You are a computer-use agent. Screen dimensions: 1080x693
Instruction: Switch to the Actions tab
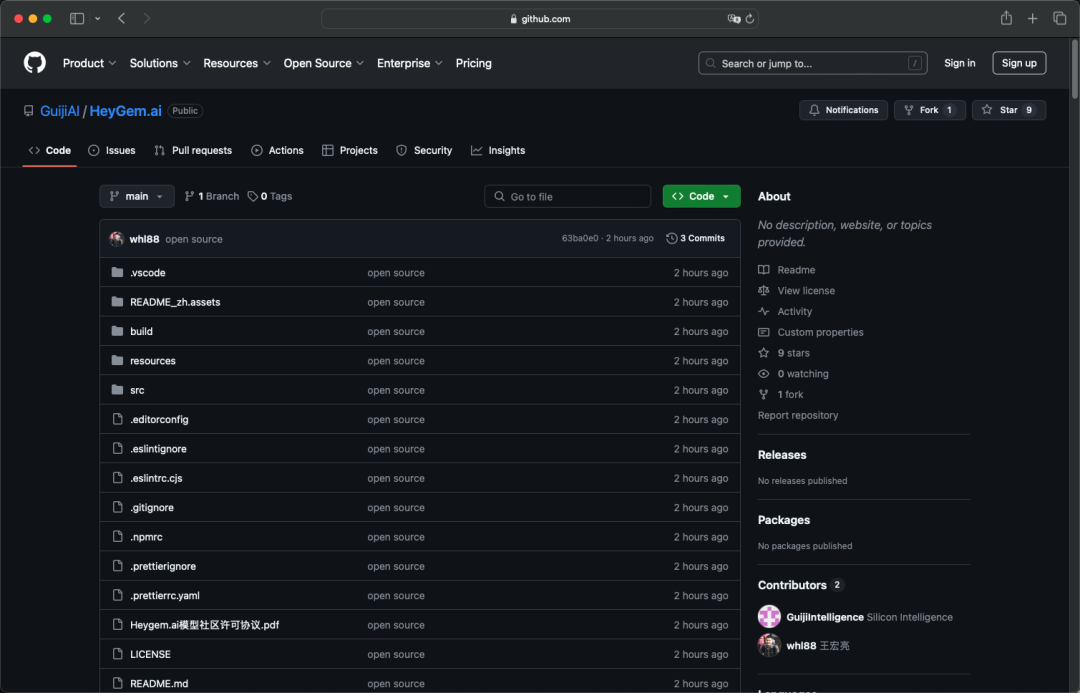277,150
